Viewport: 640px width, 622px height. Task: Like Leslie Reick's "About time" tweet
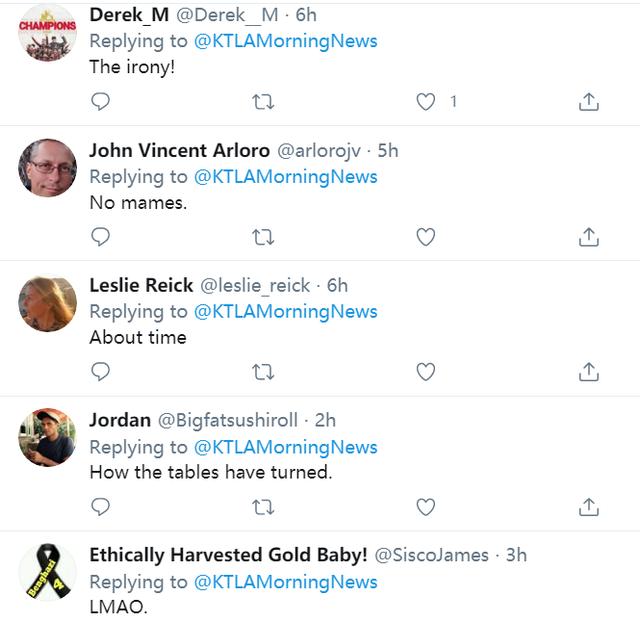[426, 371]
